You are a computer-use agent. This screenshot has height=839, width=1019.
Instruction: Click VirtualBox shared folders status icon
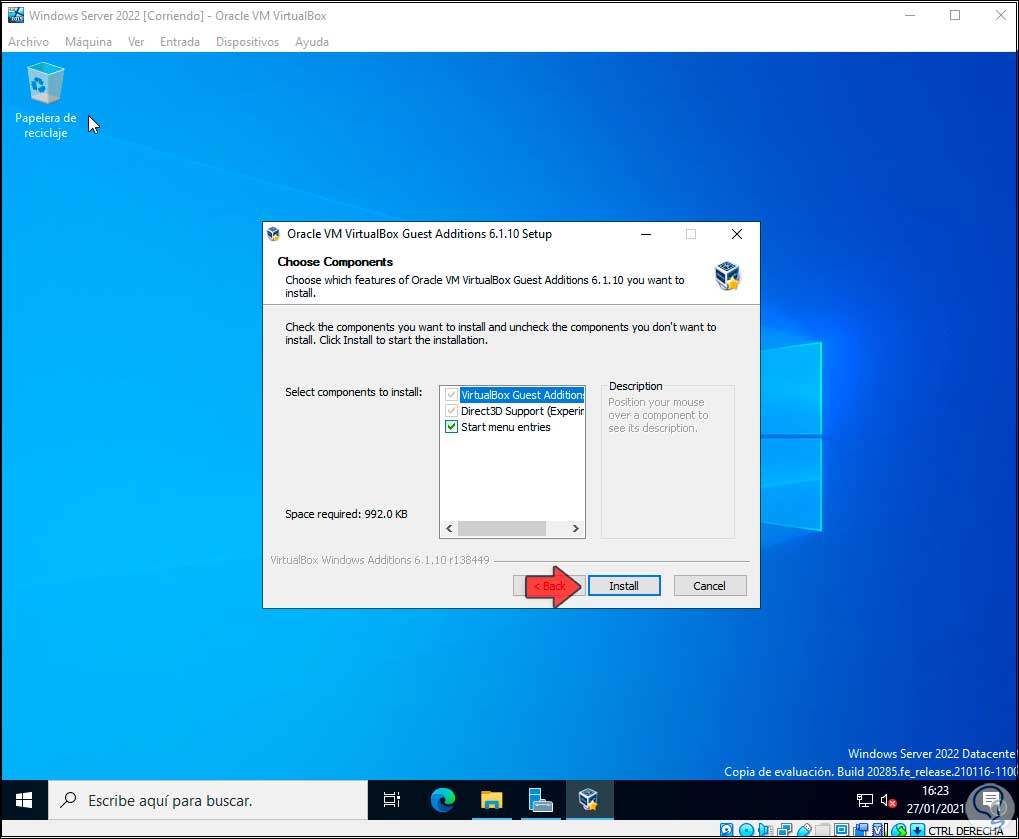point(822,830)
